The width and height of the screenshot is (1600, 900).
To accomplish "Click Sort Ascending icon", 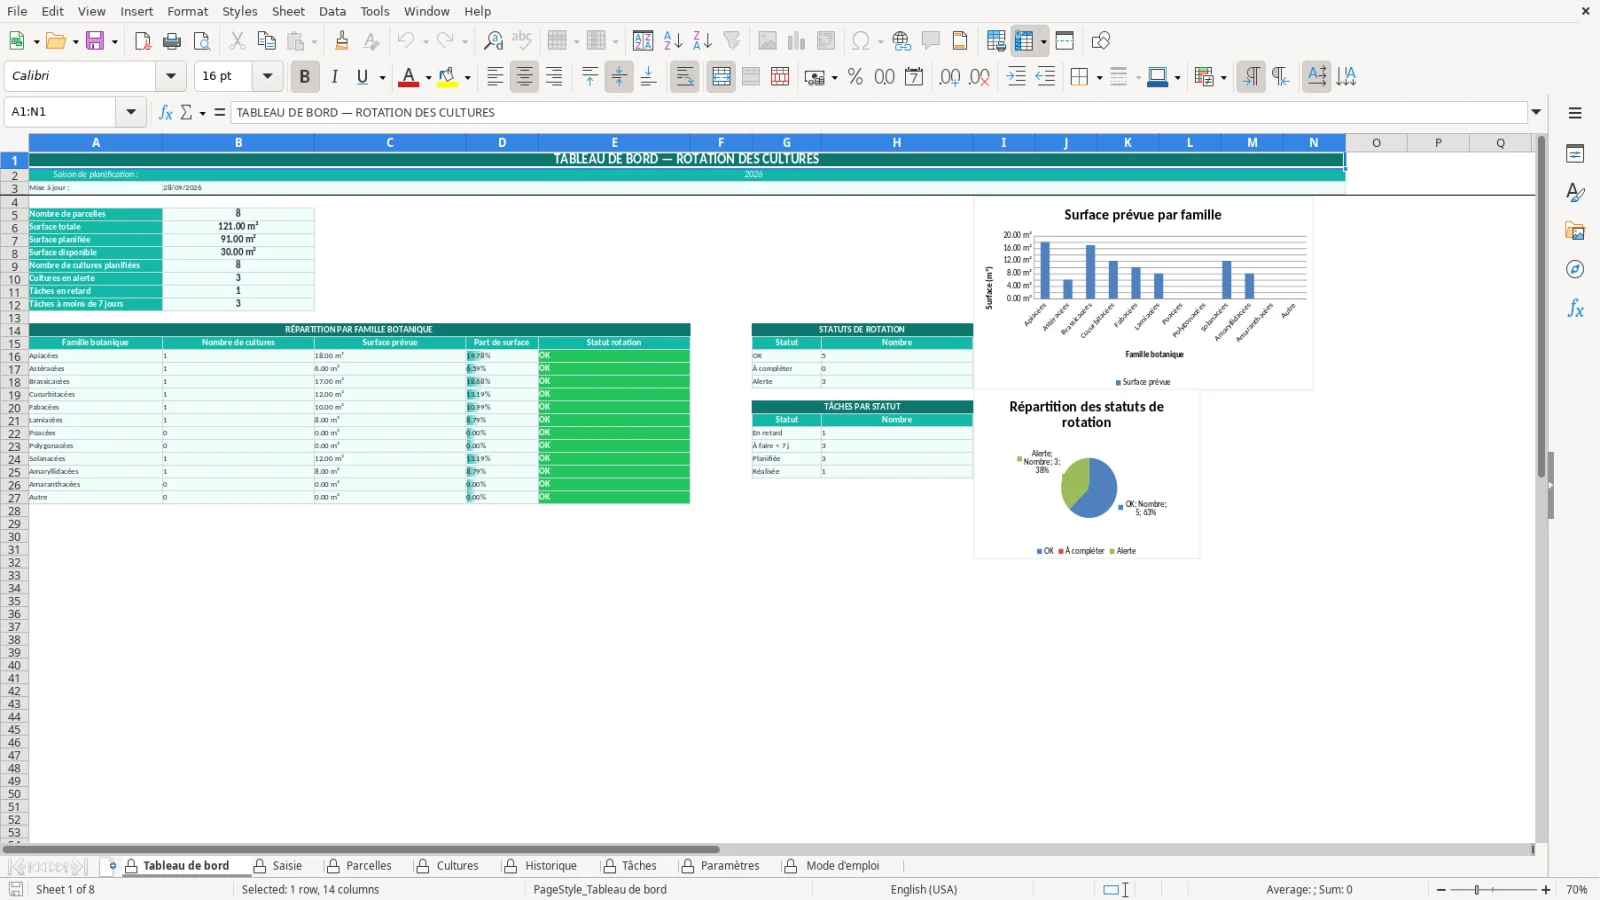I will click(673, 41).
